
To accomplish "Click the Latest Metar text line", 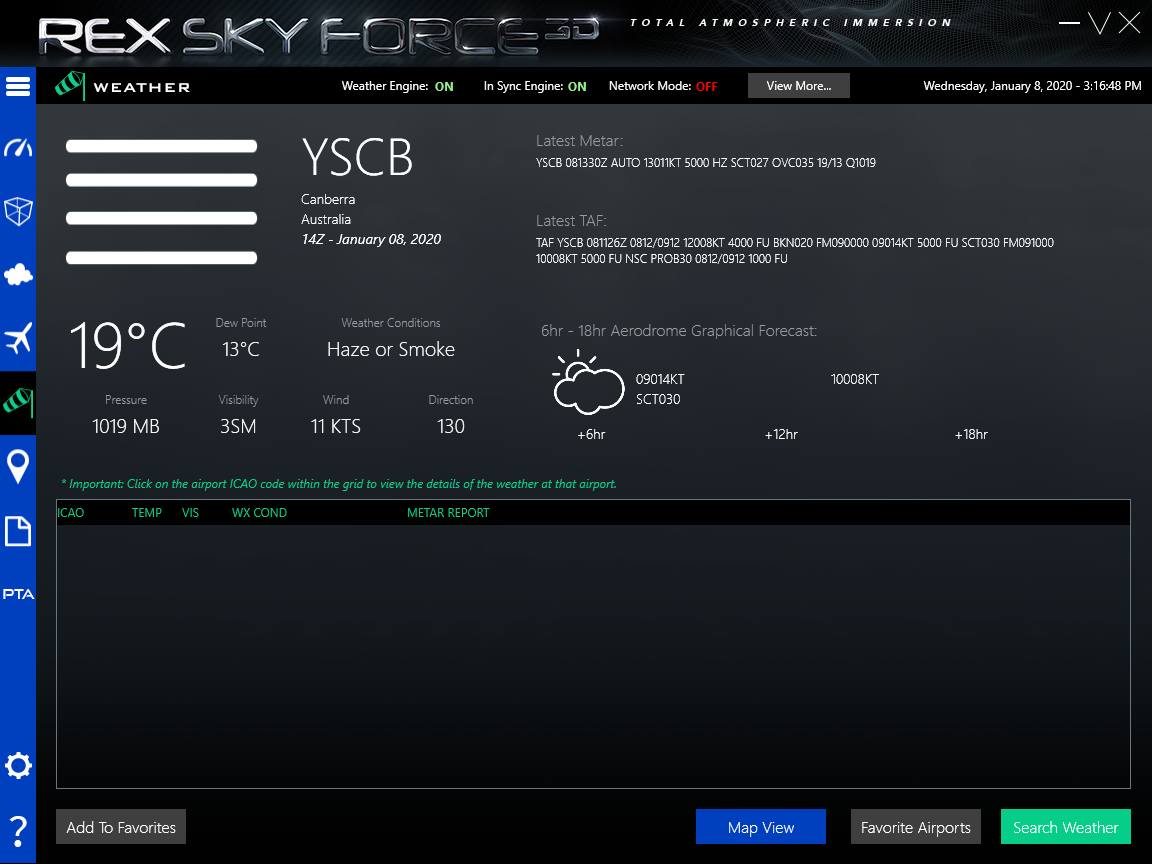I will (x=705, y=163).
